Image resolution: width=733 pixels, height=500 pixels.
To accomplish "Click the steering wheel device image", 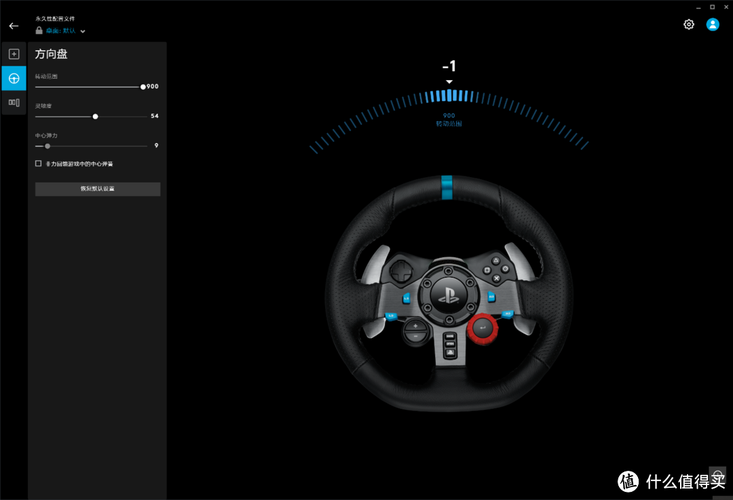I will pyautogui.click(x=449, y=293).
